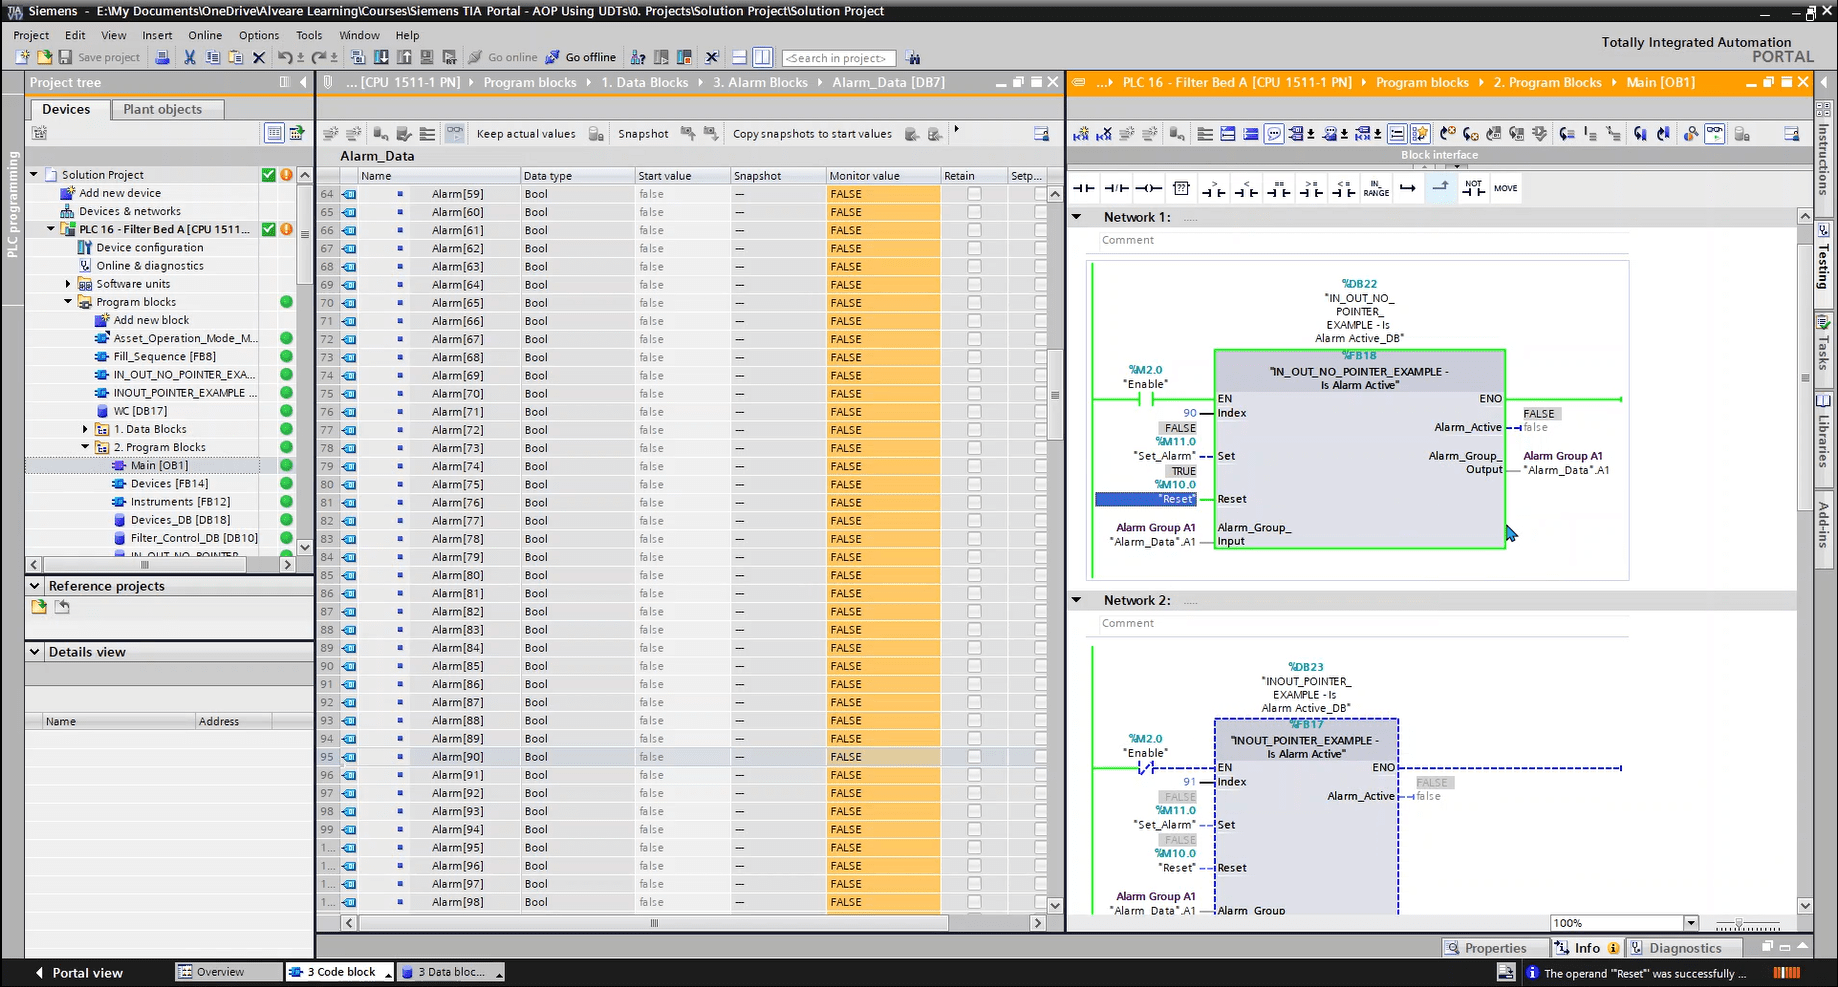Enable Retain for Alarm[70]
Viewport: 1838px width, 987px height.
point(974,394)
